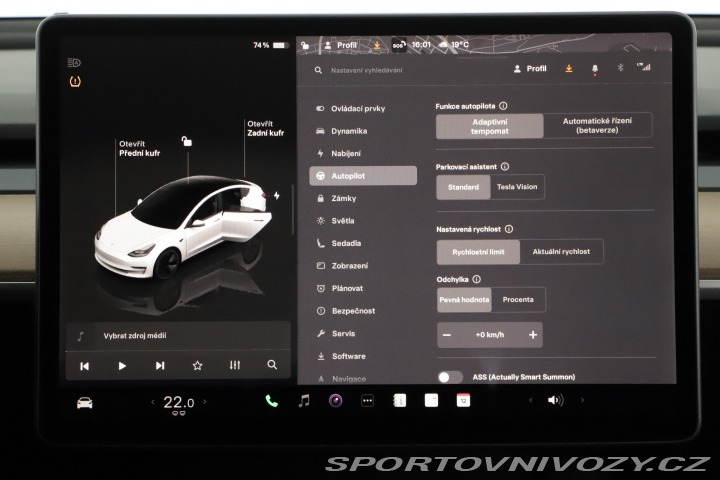Image resolution: width=720 pixels, height=480 pixels.
Task: Select the Autopilot menu item
Action: (363, 176)
